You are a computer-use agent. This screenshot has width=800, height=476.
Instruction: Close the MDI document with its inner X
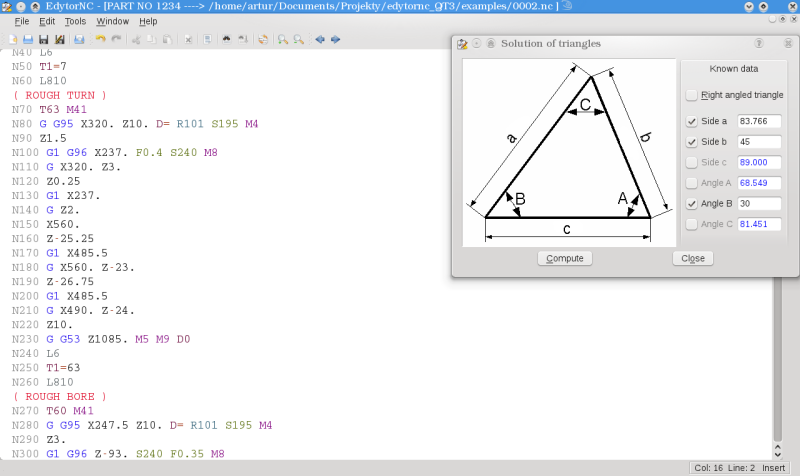[793, 19]
